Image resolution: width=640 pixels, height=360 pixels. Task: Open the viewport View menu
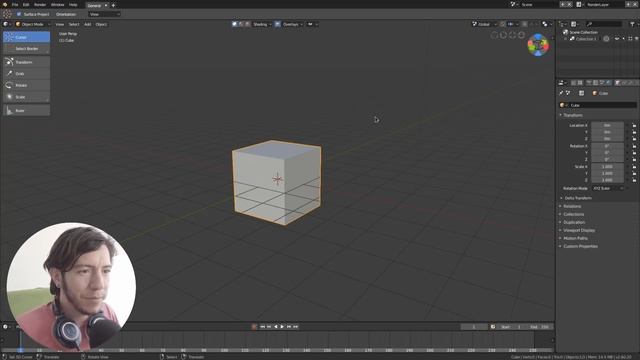pyautogui.click(x=60, y=24)
